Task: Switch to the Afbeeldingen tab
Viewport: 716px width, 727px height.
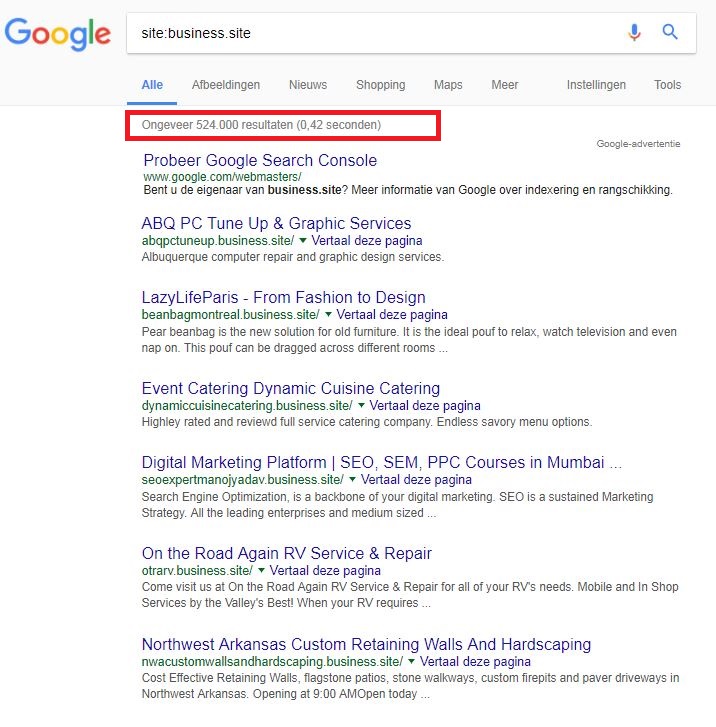Action: point(226,85)
